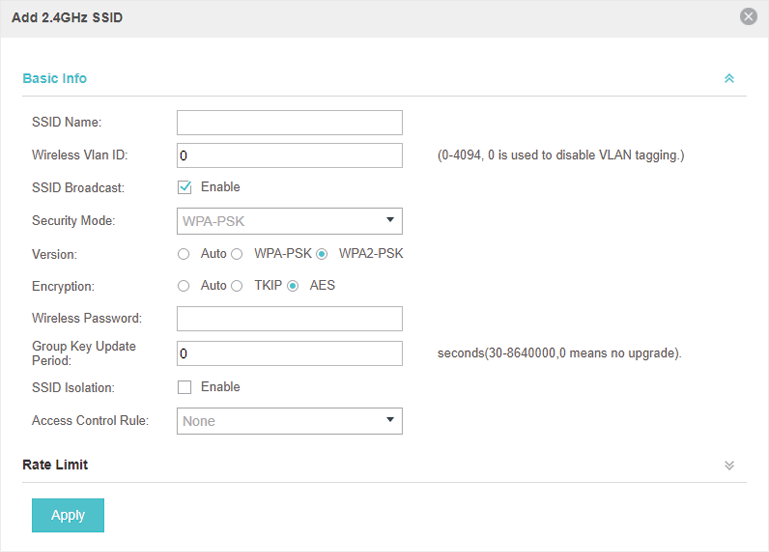769x552 pixels.
Task: Click the Basic Info section title
Action: (x=55, y=78)
